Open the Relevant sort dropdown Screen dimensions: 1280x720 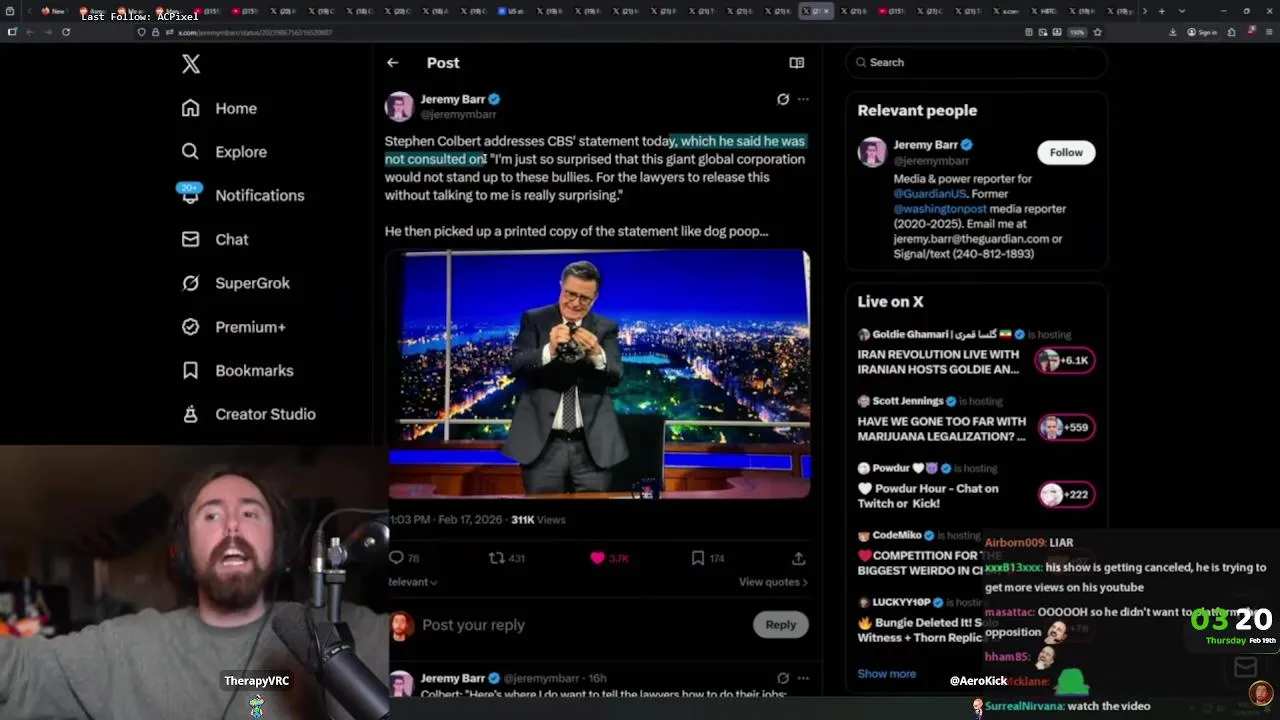tap(412, 581)
